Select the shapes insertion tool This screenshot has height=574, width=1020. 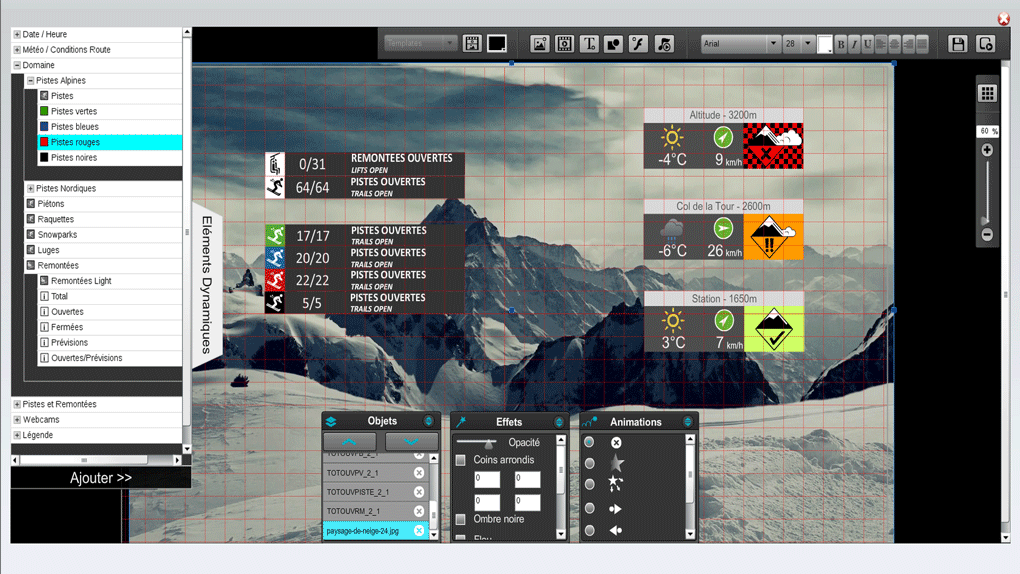[x=613, y=44]
